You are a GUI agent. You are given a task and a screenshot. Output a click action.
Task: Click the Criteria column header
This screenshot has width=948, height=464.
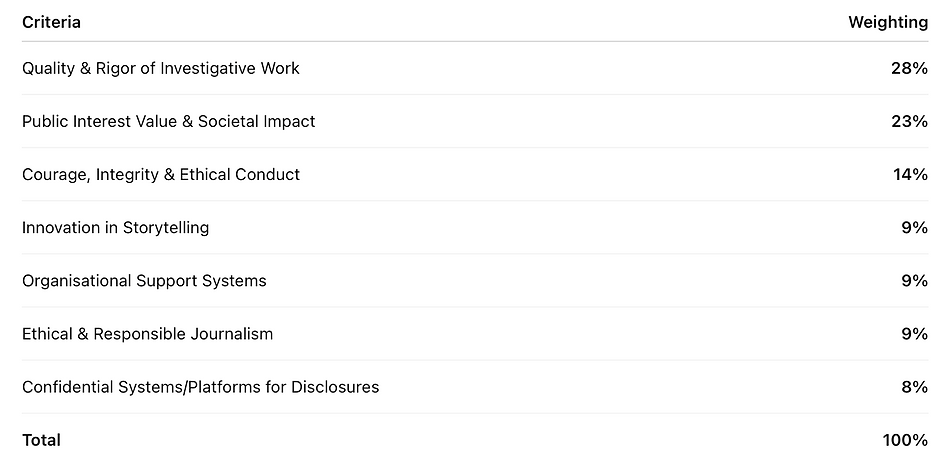51,22
